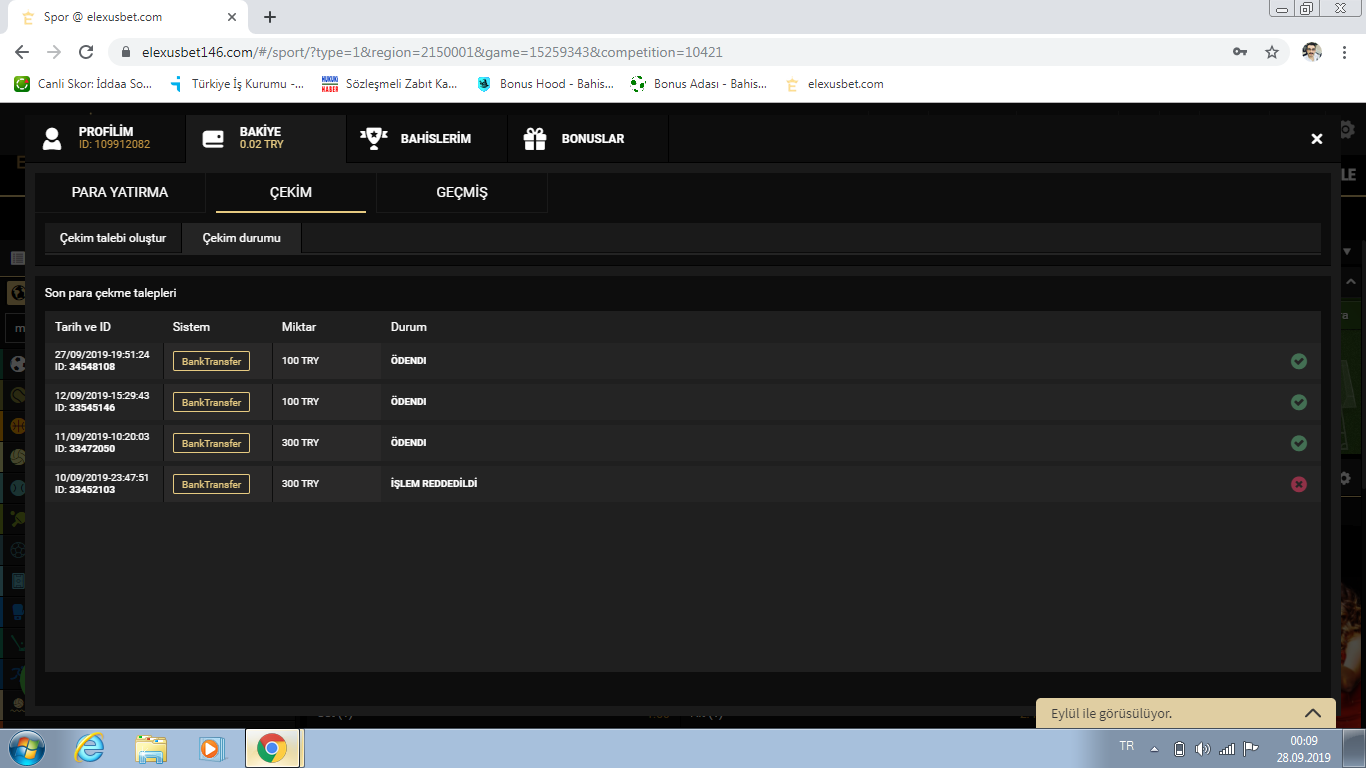Open Bahislerim trophy icon tab

tap(374, 139)
